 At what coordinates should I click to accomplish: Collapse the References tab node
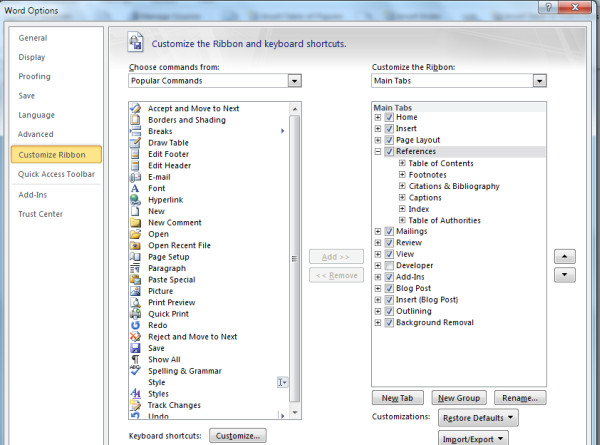tap(378, 152)
